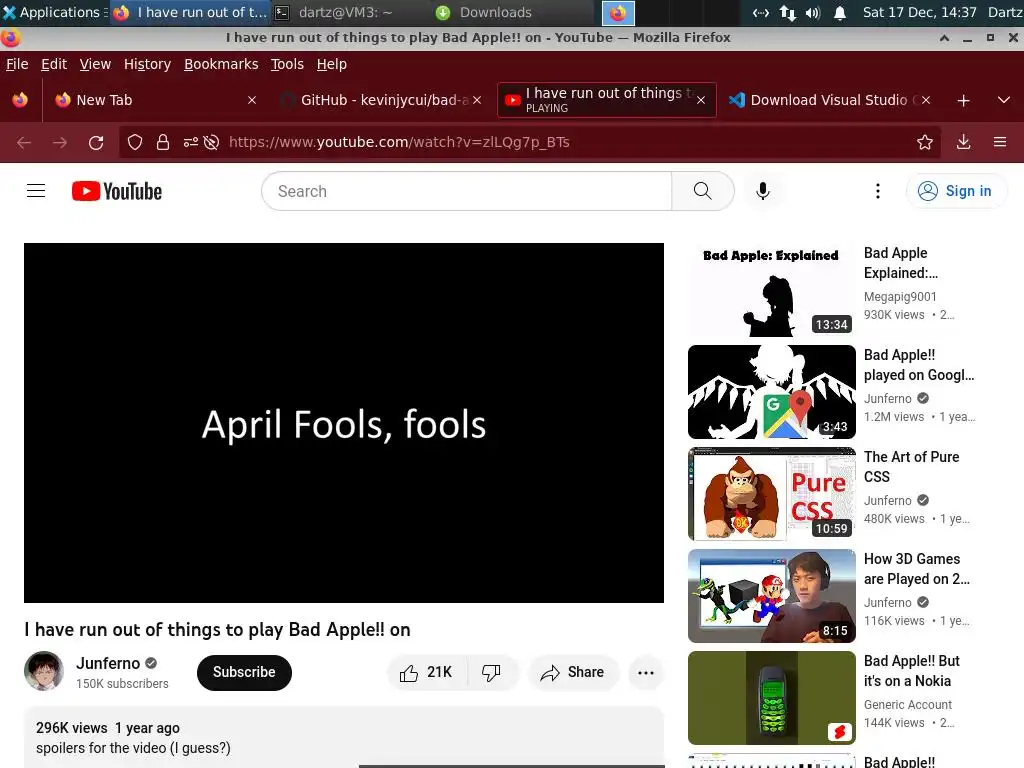The width and height of the screenshot is (1024, 768).
Task: Open more actions ellipsis under video
Action: [x=646, y=673]
